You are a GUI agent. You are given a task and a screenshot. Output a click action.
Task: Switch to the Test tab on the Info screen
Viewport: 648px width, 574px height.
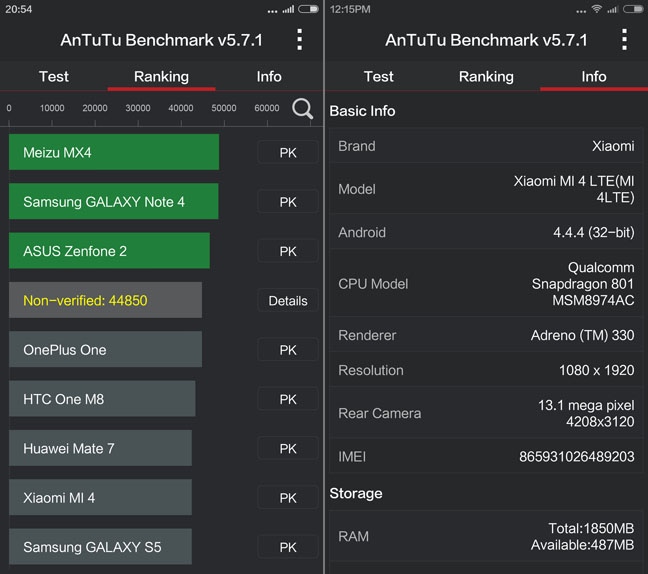[379, 76]
